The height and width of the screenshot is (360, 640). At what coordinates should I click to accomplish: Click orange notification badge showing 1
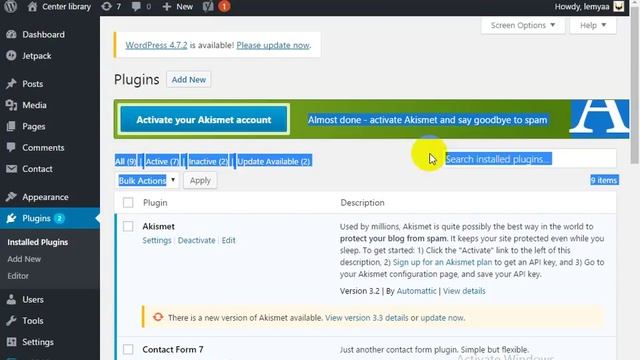(224, 7)
